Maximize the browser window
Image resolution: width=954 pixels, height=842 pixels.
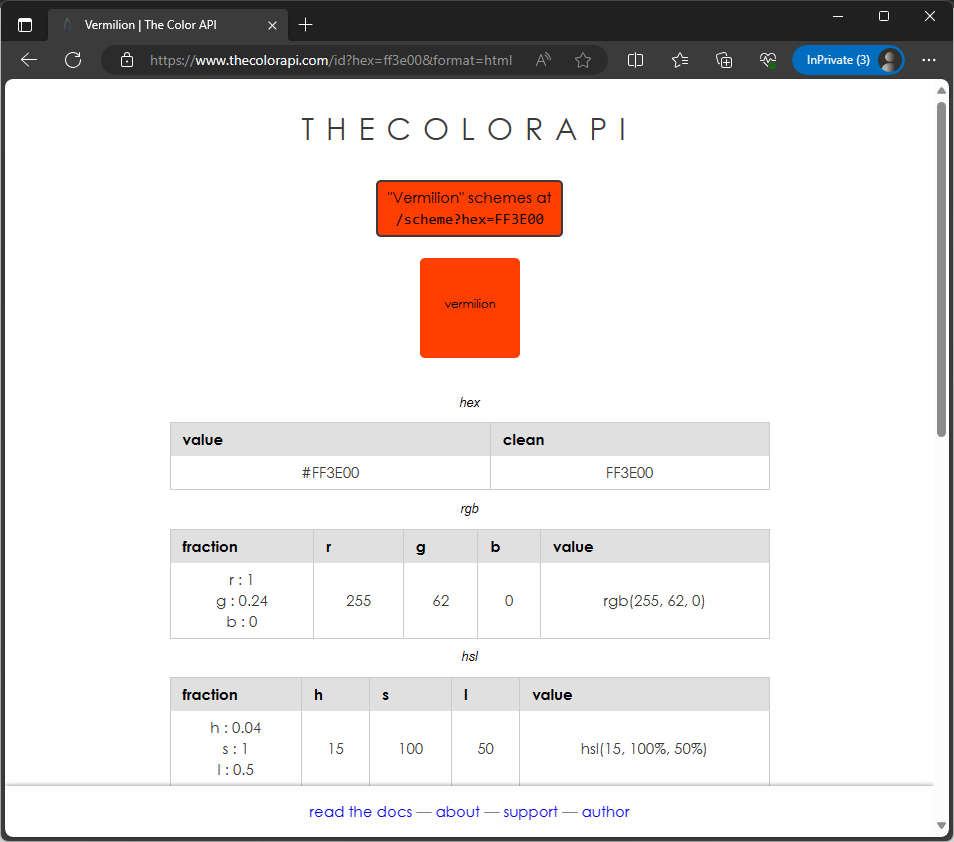(x=884, y=16)
